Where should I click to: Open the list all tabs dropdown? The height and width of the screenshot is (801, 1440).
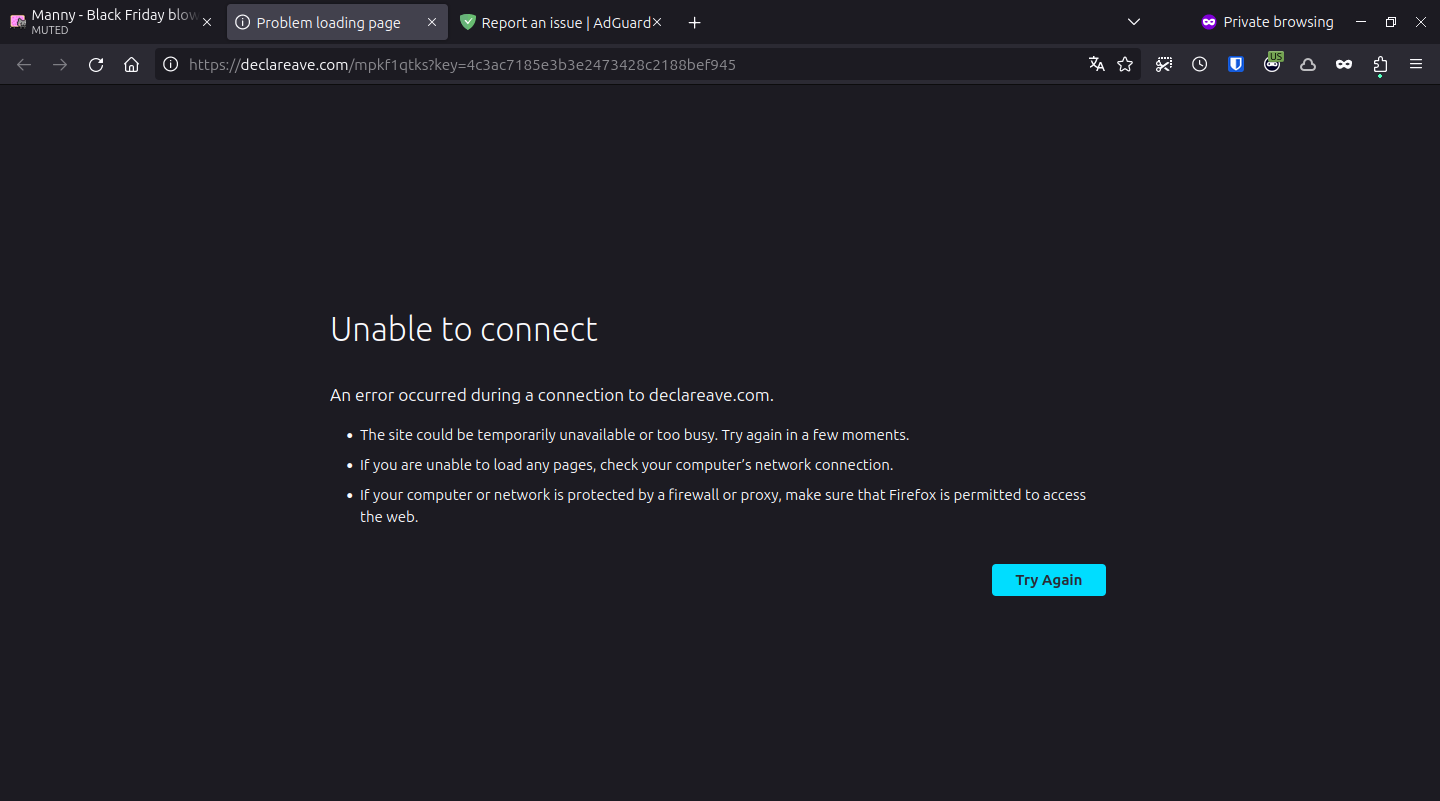pyautogui.click(x=1133, y=21)
